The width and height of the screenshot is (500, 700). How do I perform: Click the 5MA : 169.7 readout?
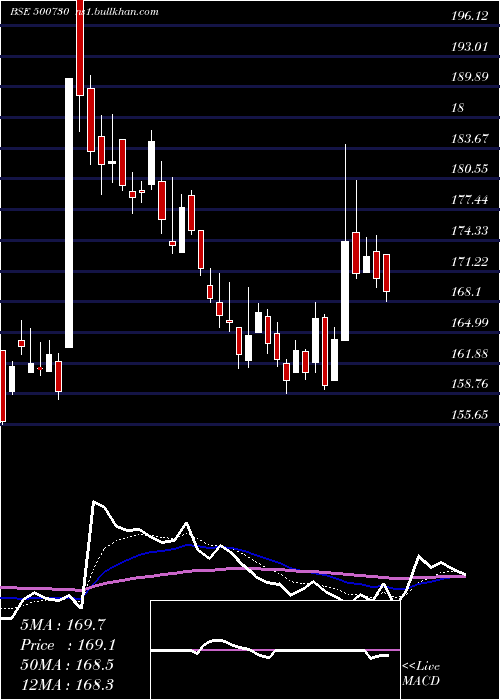[x=63, y=625]
